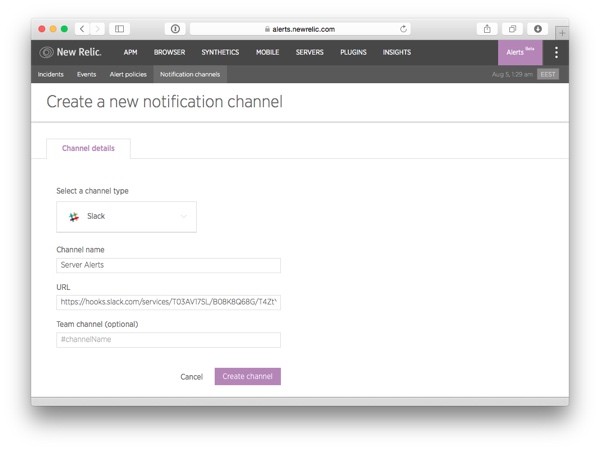The height and width of the screenshot is (451, 600).
Task: Toggle the Safari sidebar icon
Action: pos(119,29)
